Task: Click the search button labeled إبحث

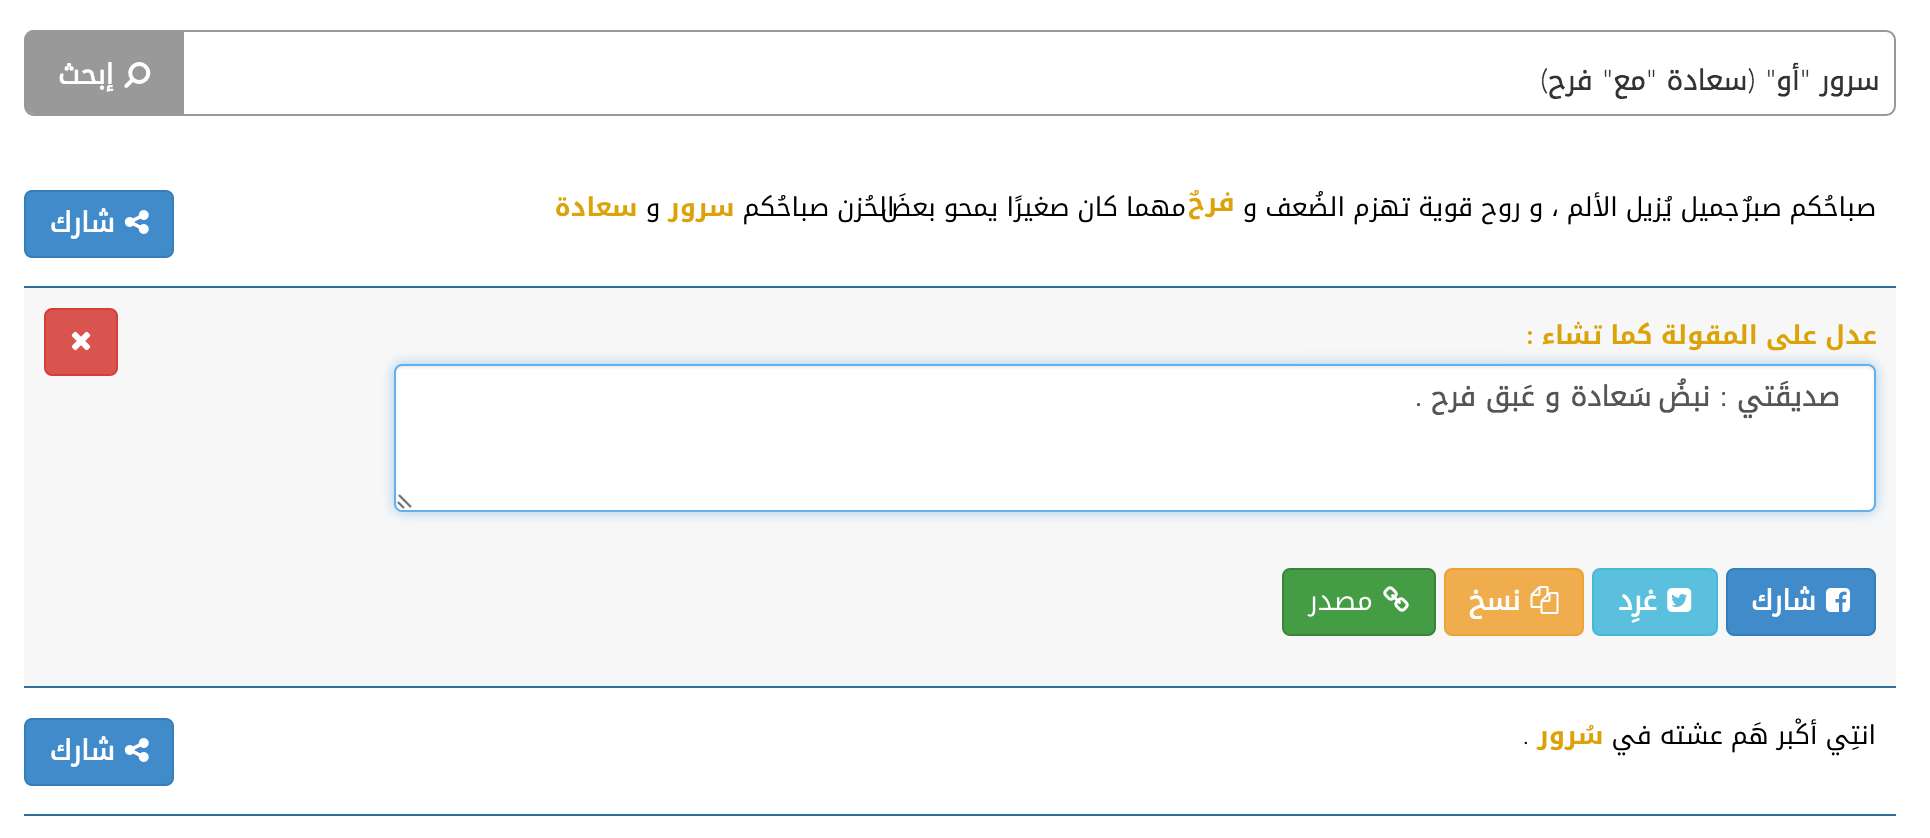Action: [x=104, y=73]
